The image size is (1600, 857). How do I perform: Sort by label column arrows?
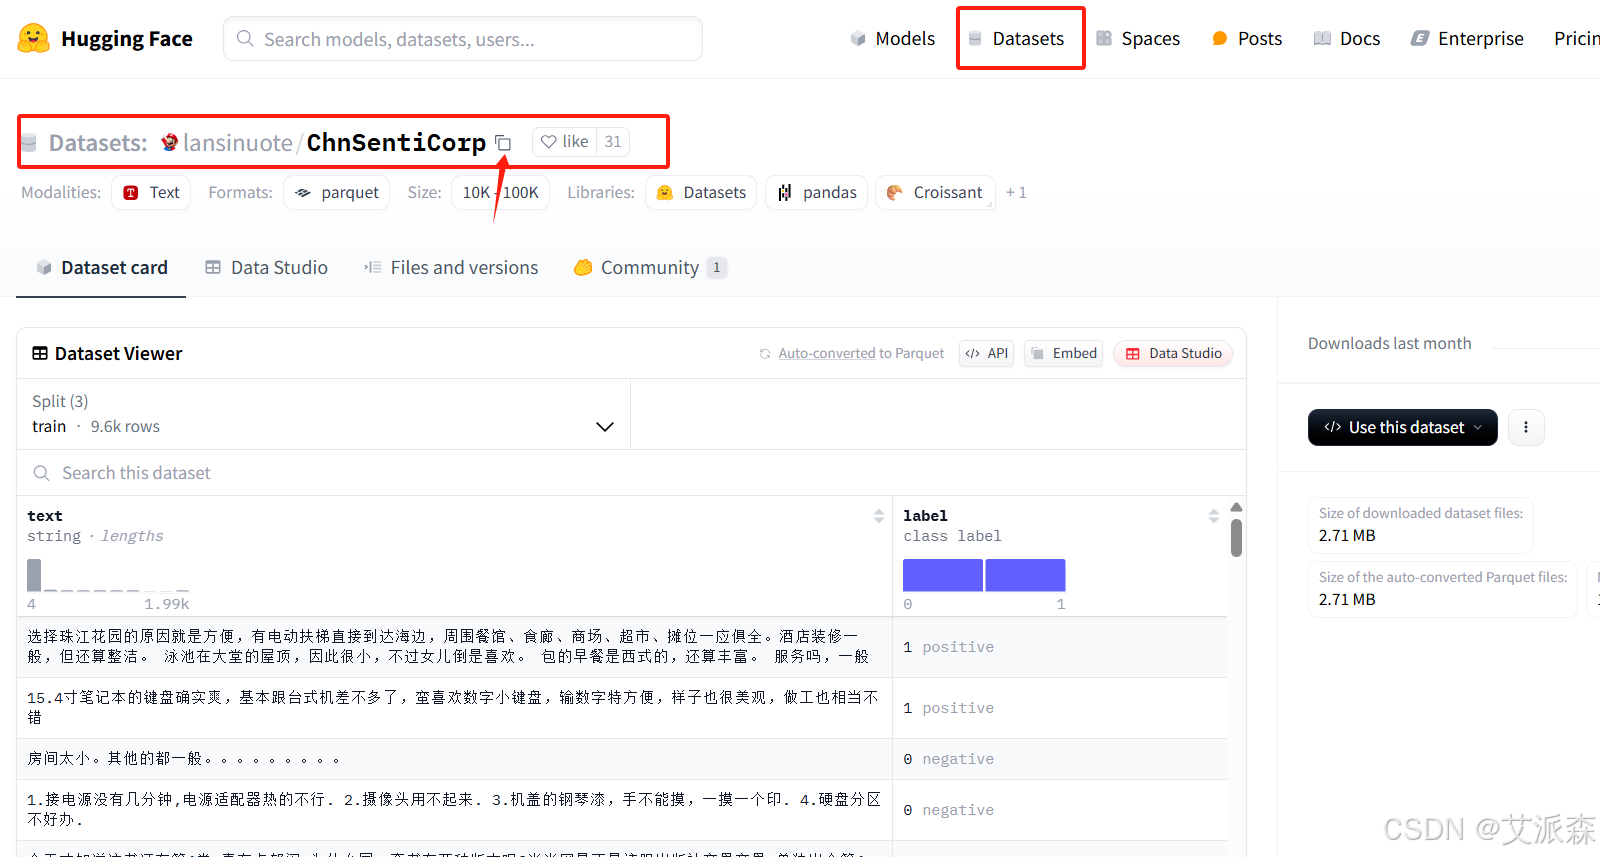[x=1213, y=516]
